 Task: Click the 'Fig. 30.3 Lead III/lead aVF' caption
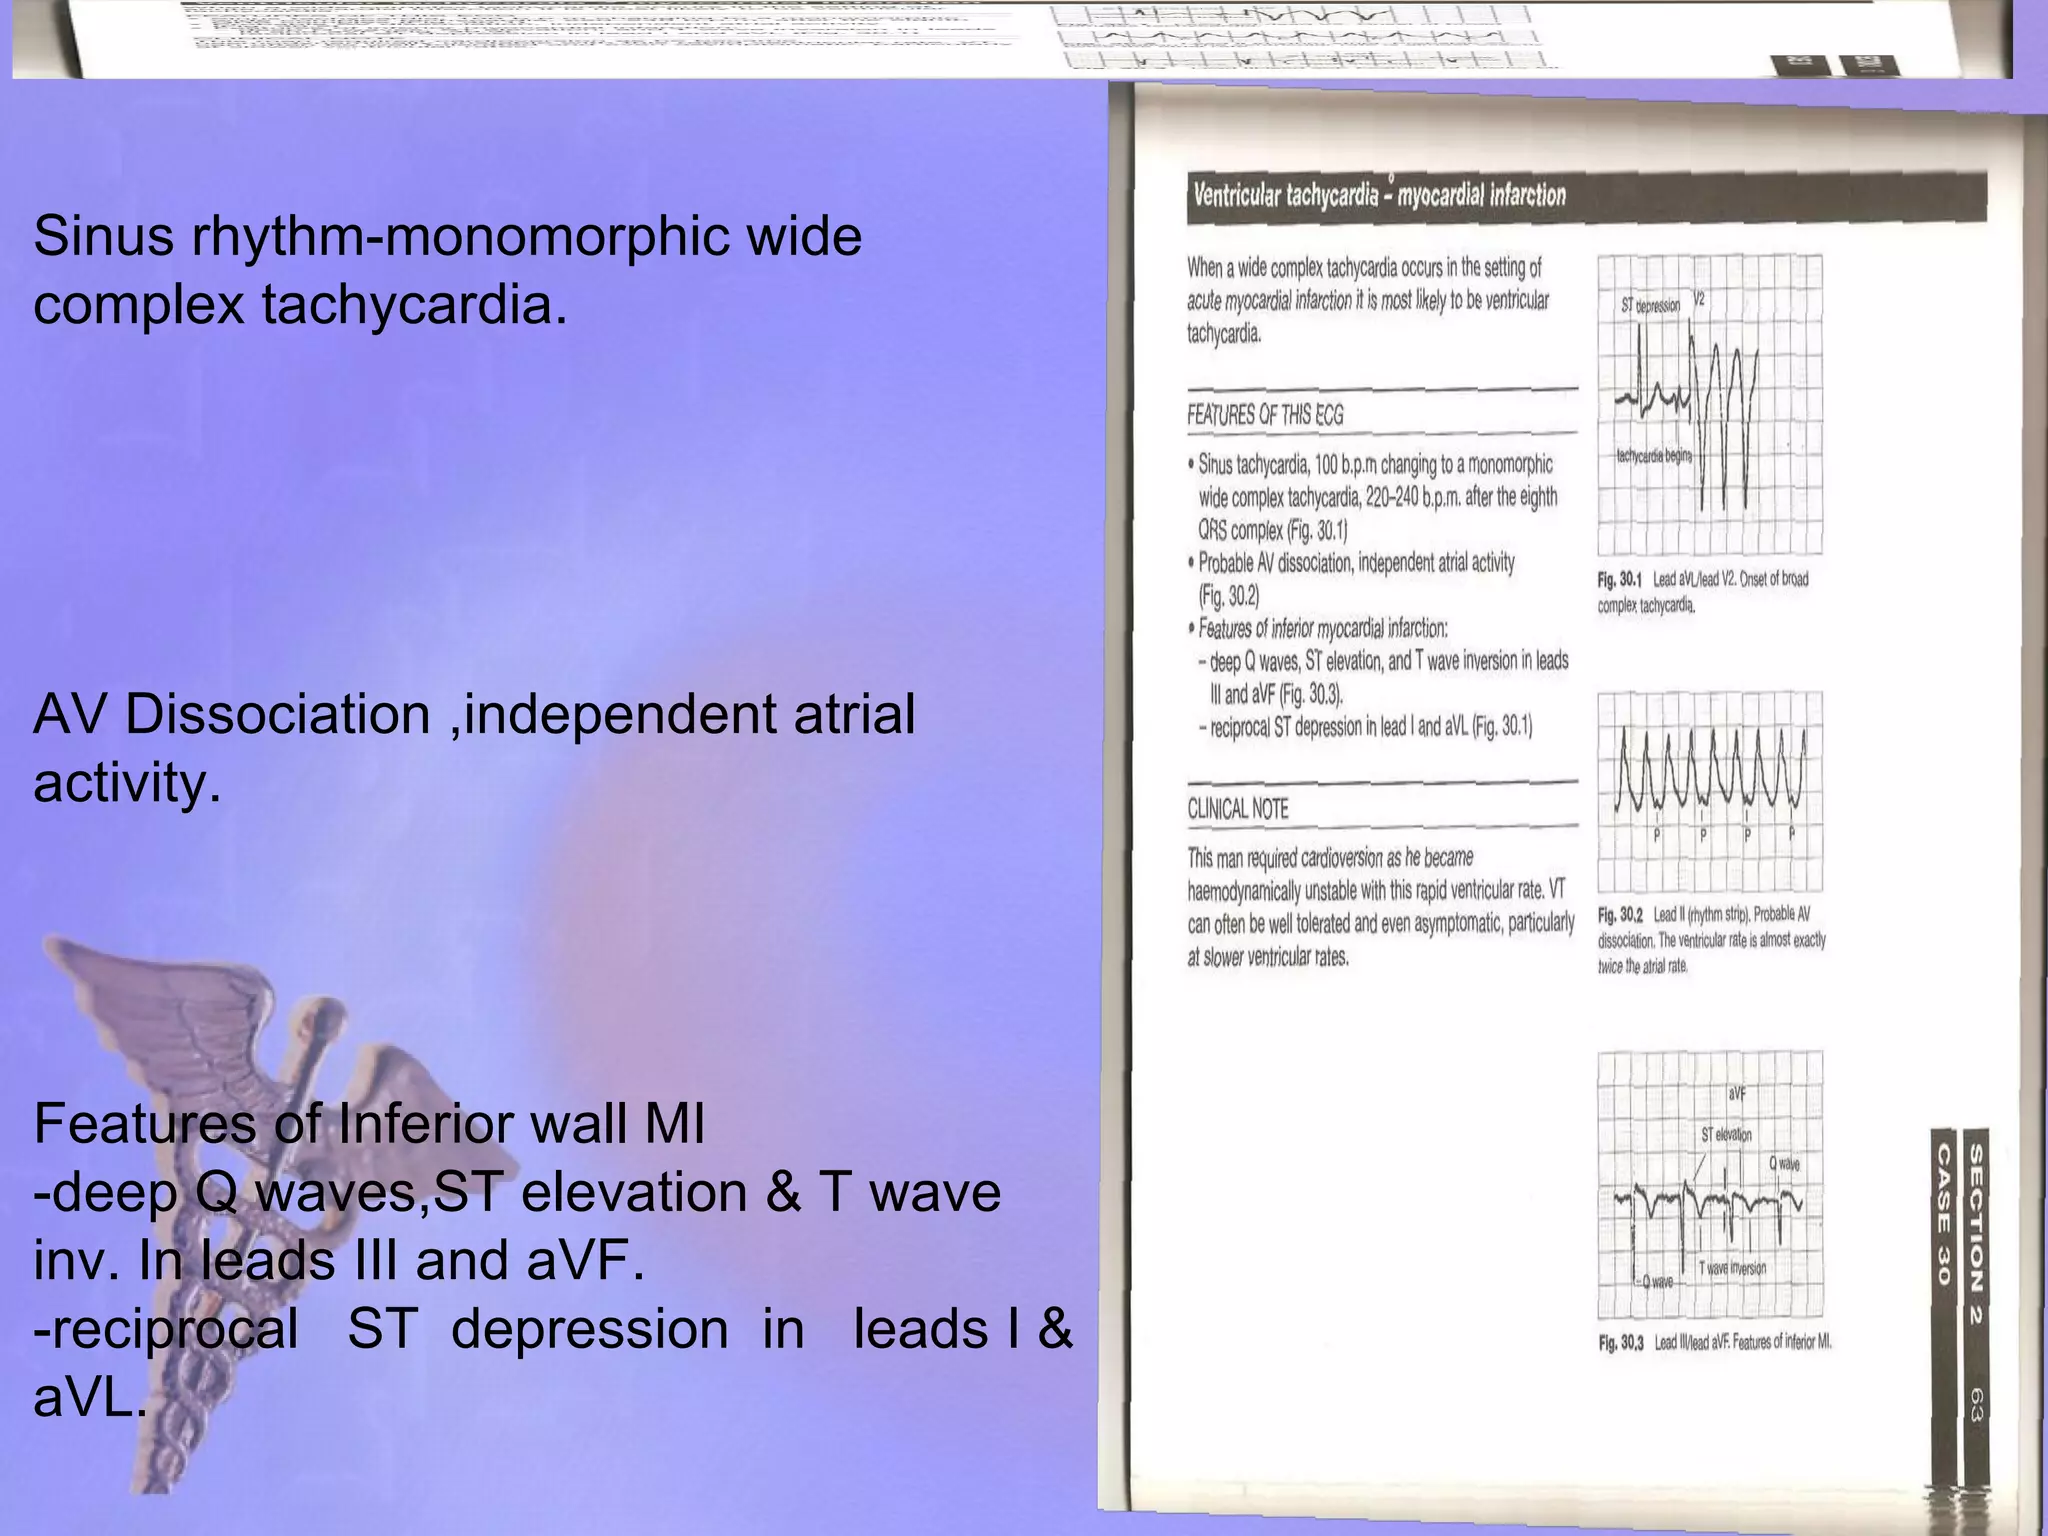(x=1715, y=1343)
